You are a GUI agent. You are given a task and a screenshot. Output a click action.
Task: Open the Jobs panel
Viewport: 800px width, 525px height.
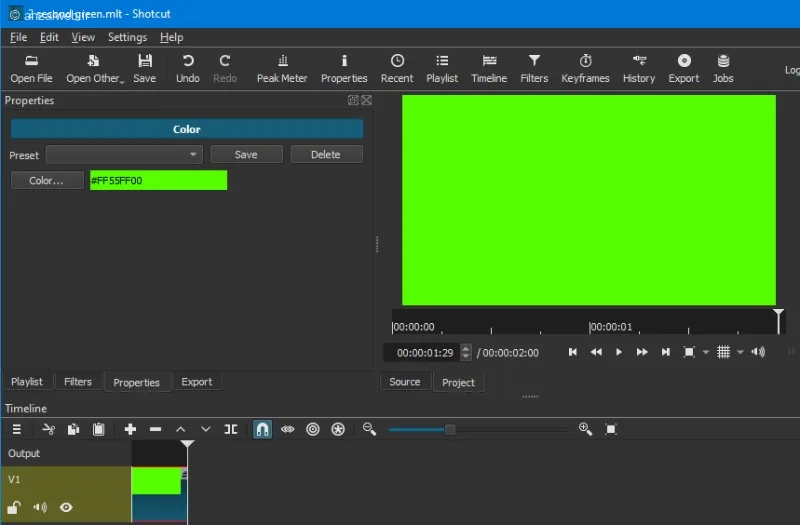pyautogui.click(x=723, y=69)
